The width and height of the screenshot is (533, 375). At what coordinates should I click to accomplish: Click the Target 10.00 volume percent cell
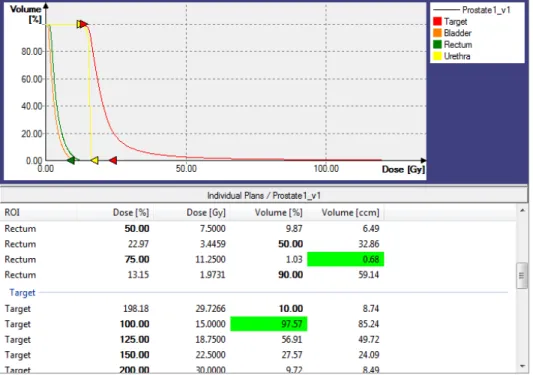291,308
